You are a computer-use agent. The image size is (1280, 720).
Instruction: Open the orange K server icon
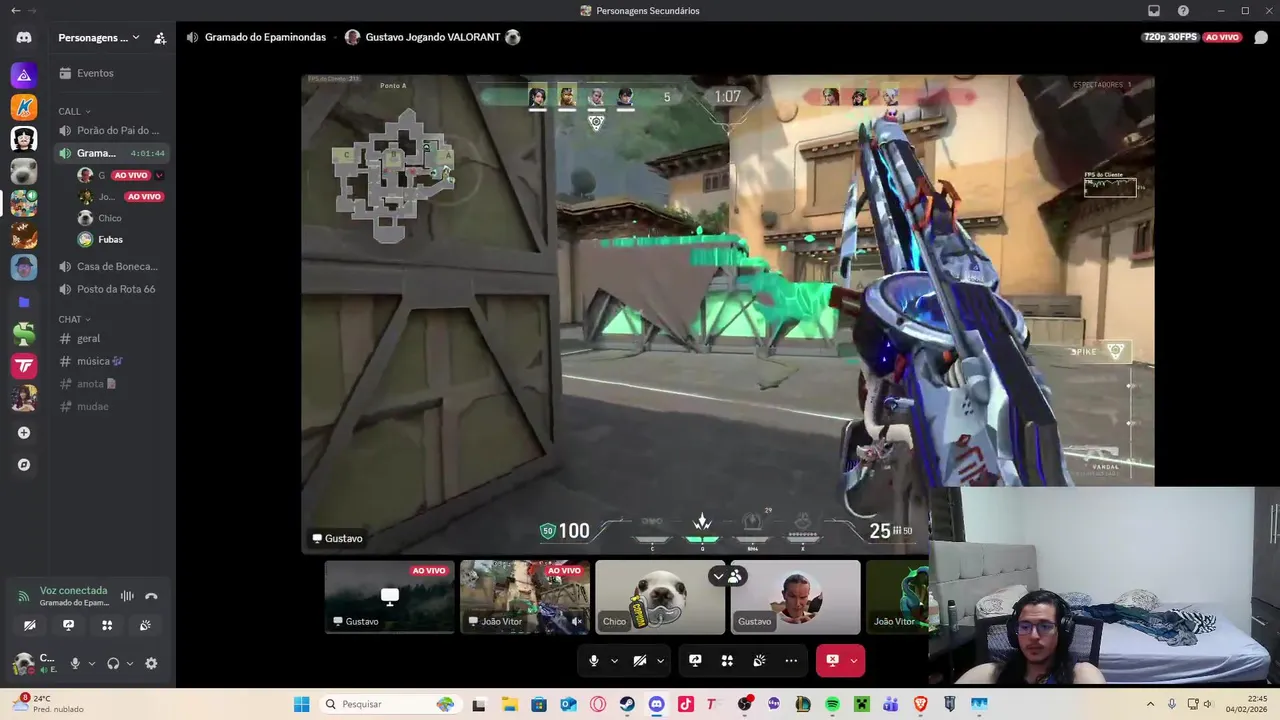24,107
